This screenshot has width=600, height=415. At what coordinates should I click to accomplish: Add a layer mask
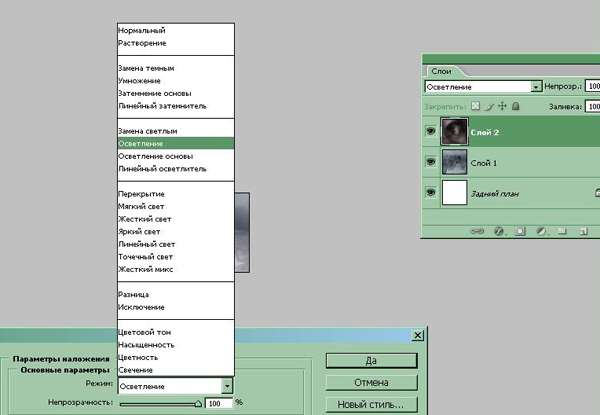[520, 231]
